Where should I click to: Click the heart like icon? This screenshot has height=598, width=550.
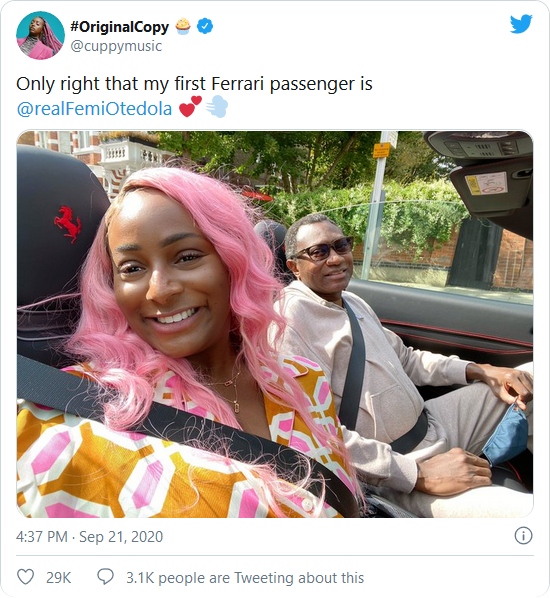coord(26,577)
